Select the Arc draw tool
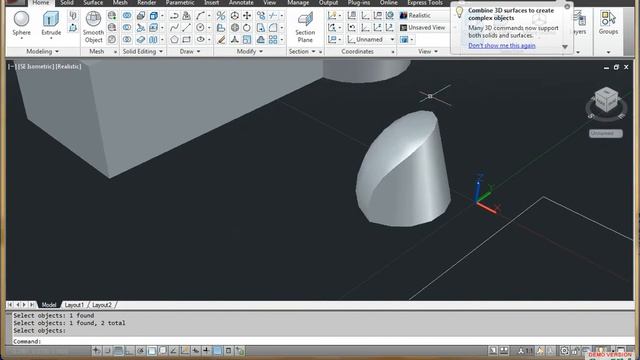Viewport: 640px width, 360px height. click(200, 16)
